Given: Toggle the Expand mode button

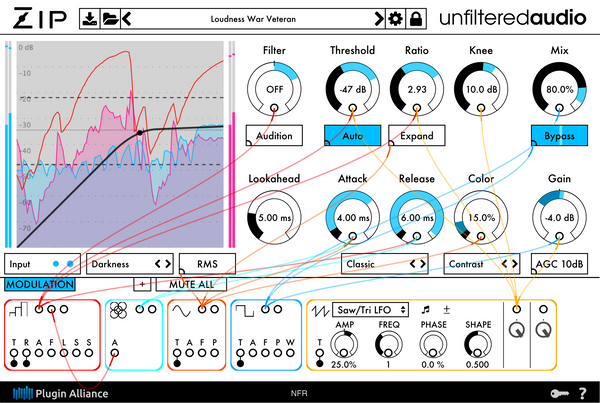Looking at the screenshot, I should click(417, 135).
